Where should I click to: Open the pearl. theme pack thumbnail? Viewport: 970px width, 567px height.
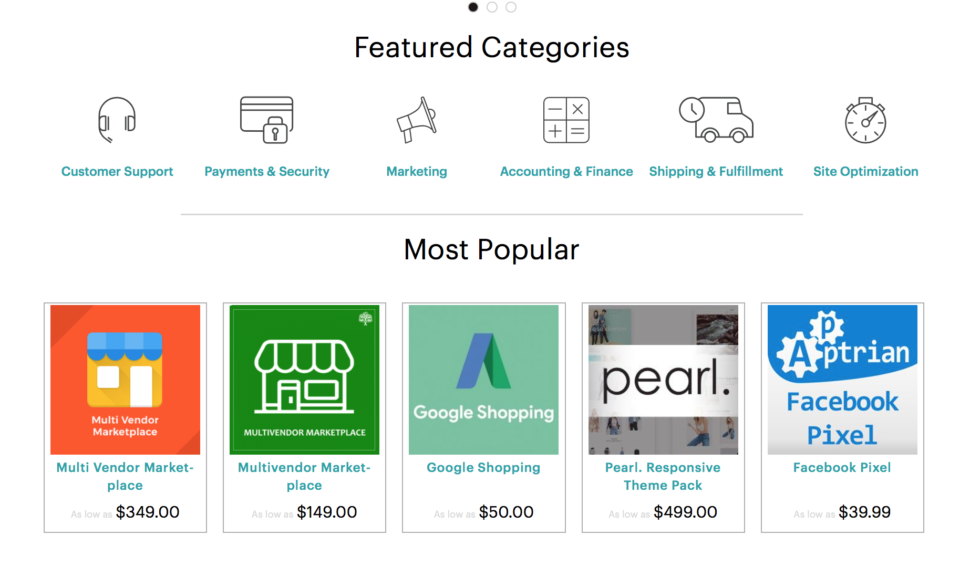(x=663, y=380)
